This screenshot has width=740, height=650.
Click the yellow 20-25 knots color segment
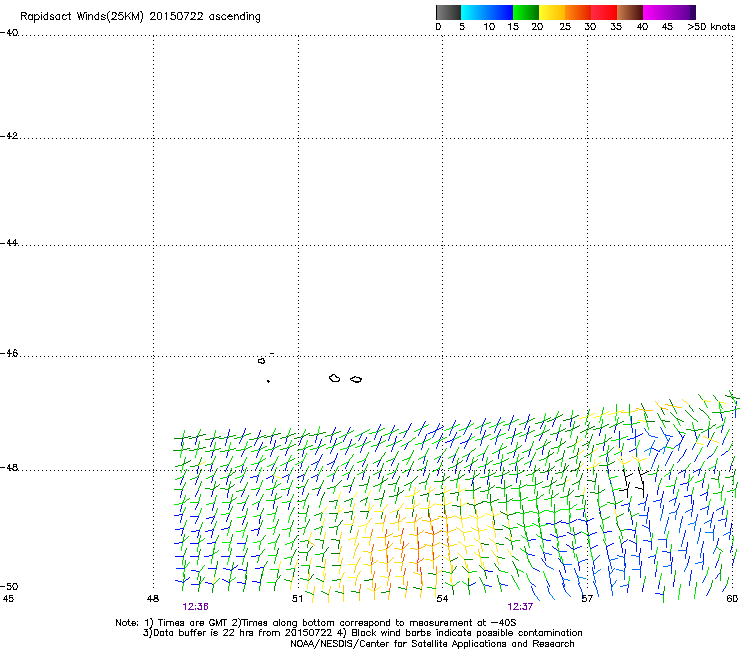[x=552, y=12]
